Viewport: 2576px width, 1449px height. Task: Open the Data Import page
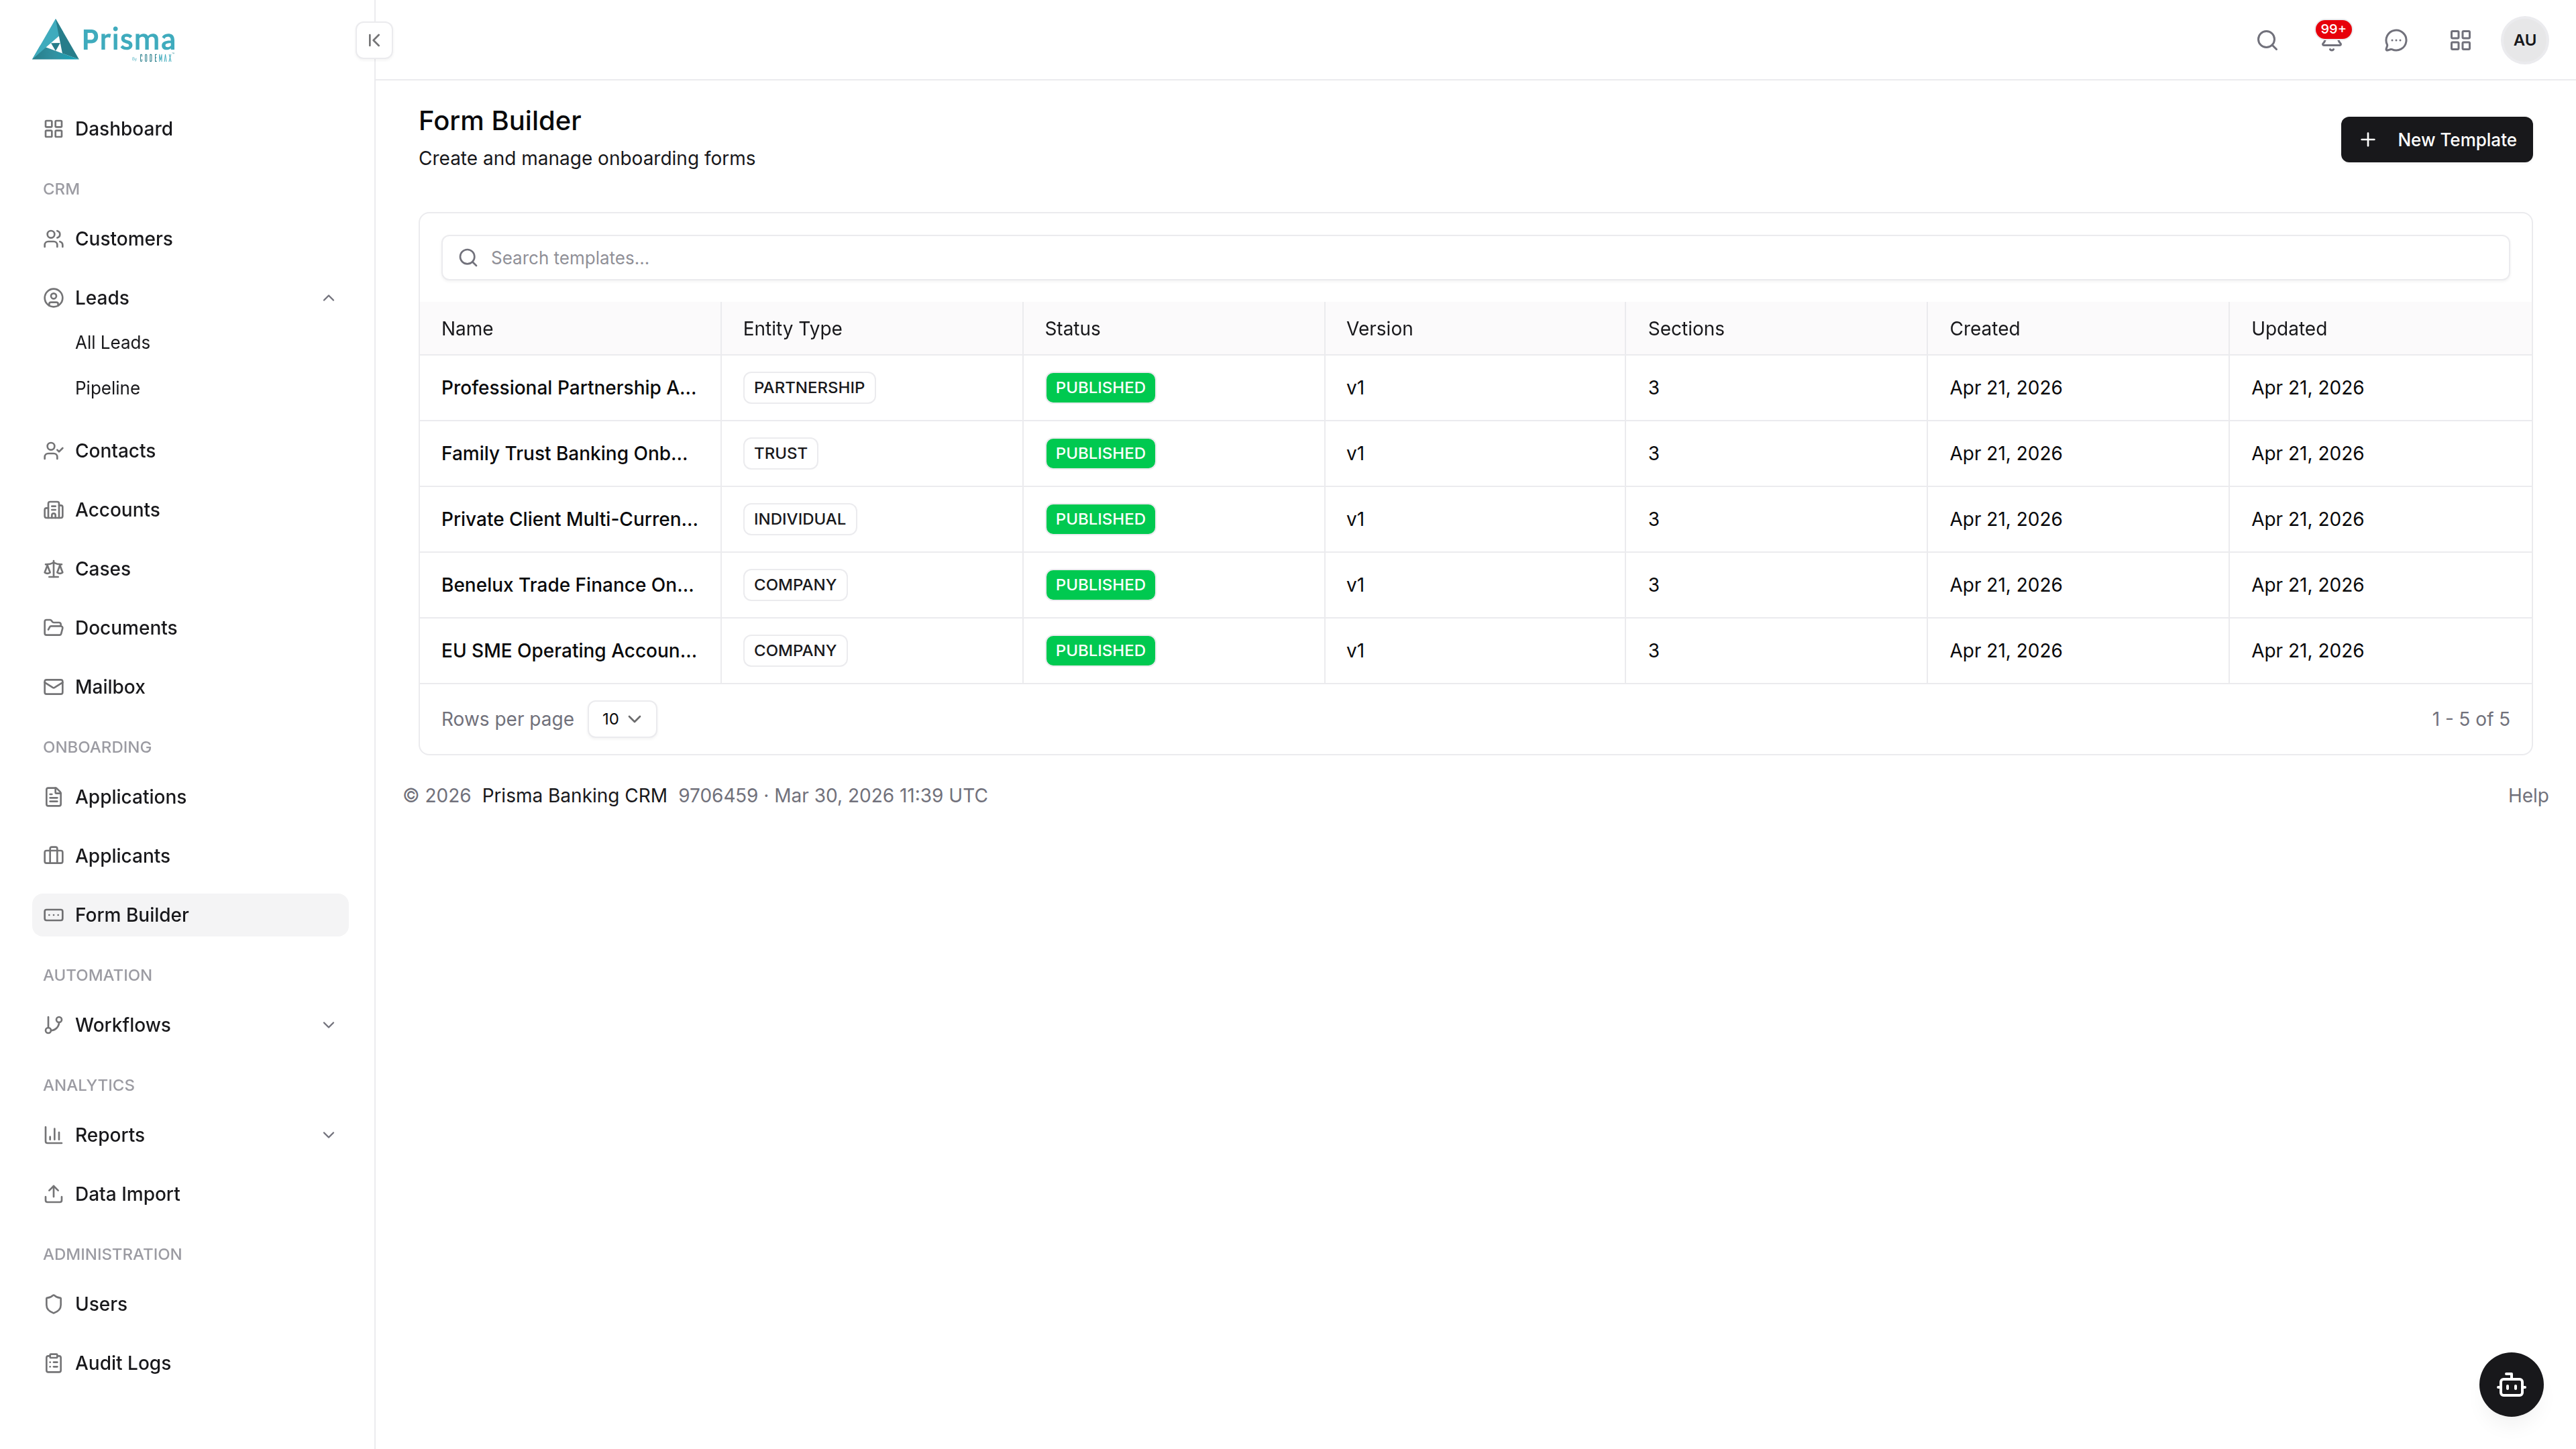(x=190, y=1194)
